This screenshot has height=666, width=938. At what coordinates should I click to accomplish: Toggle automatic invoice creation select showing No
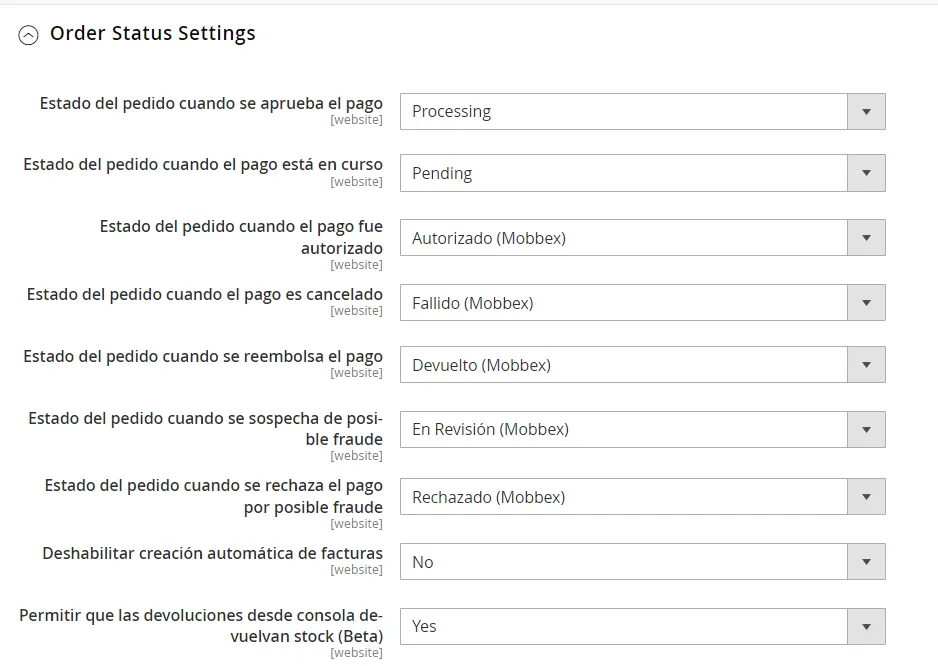point(642,561)
